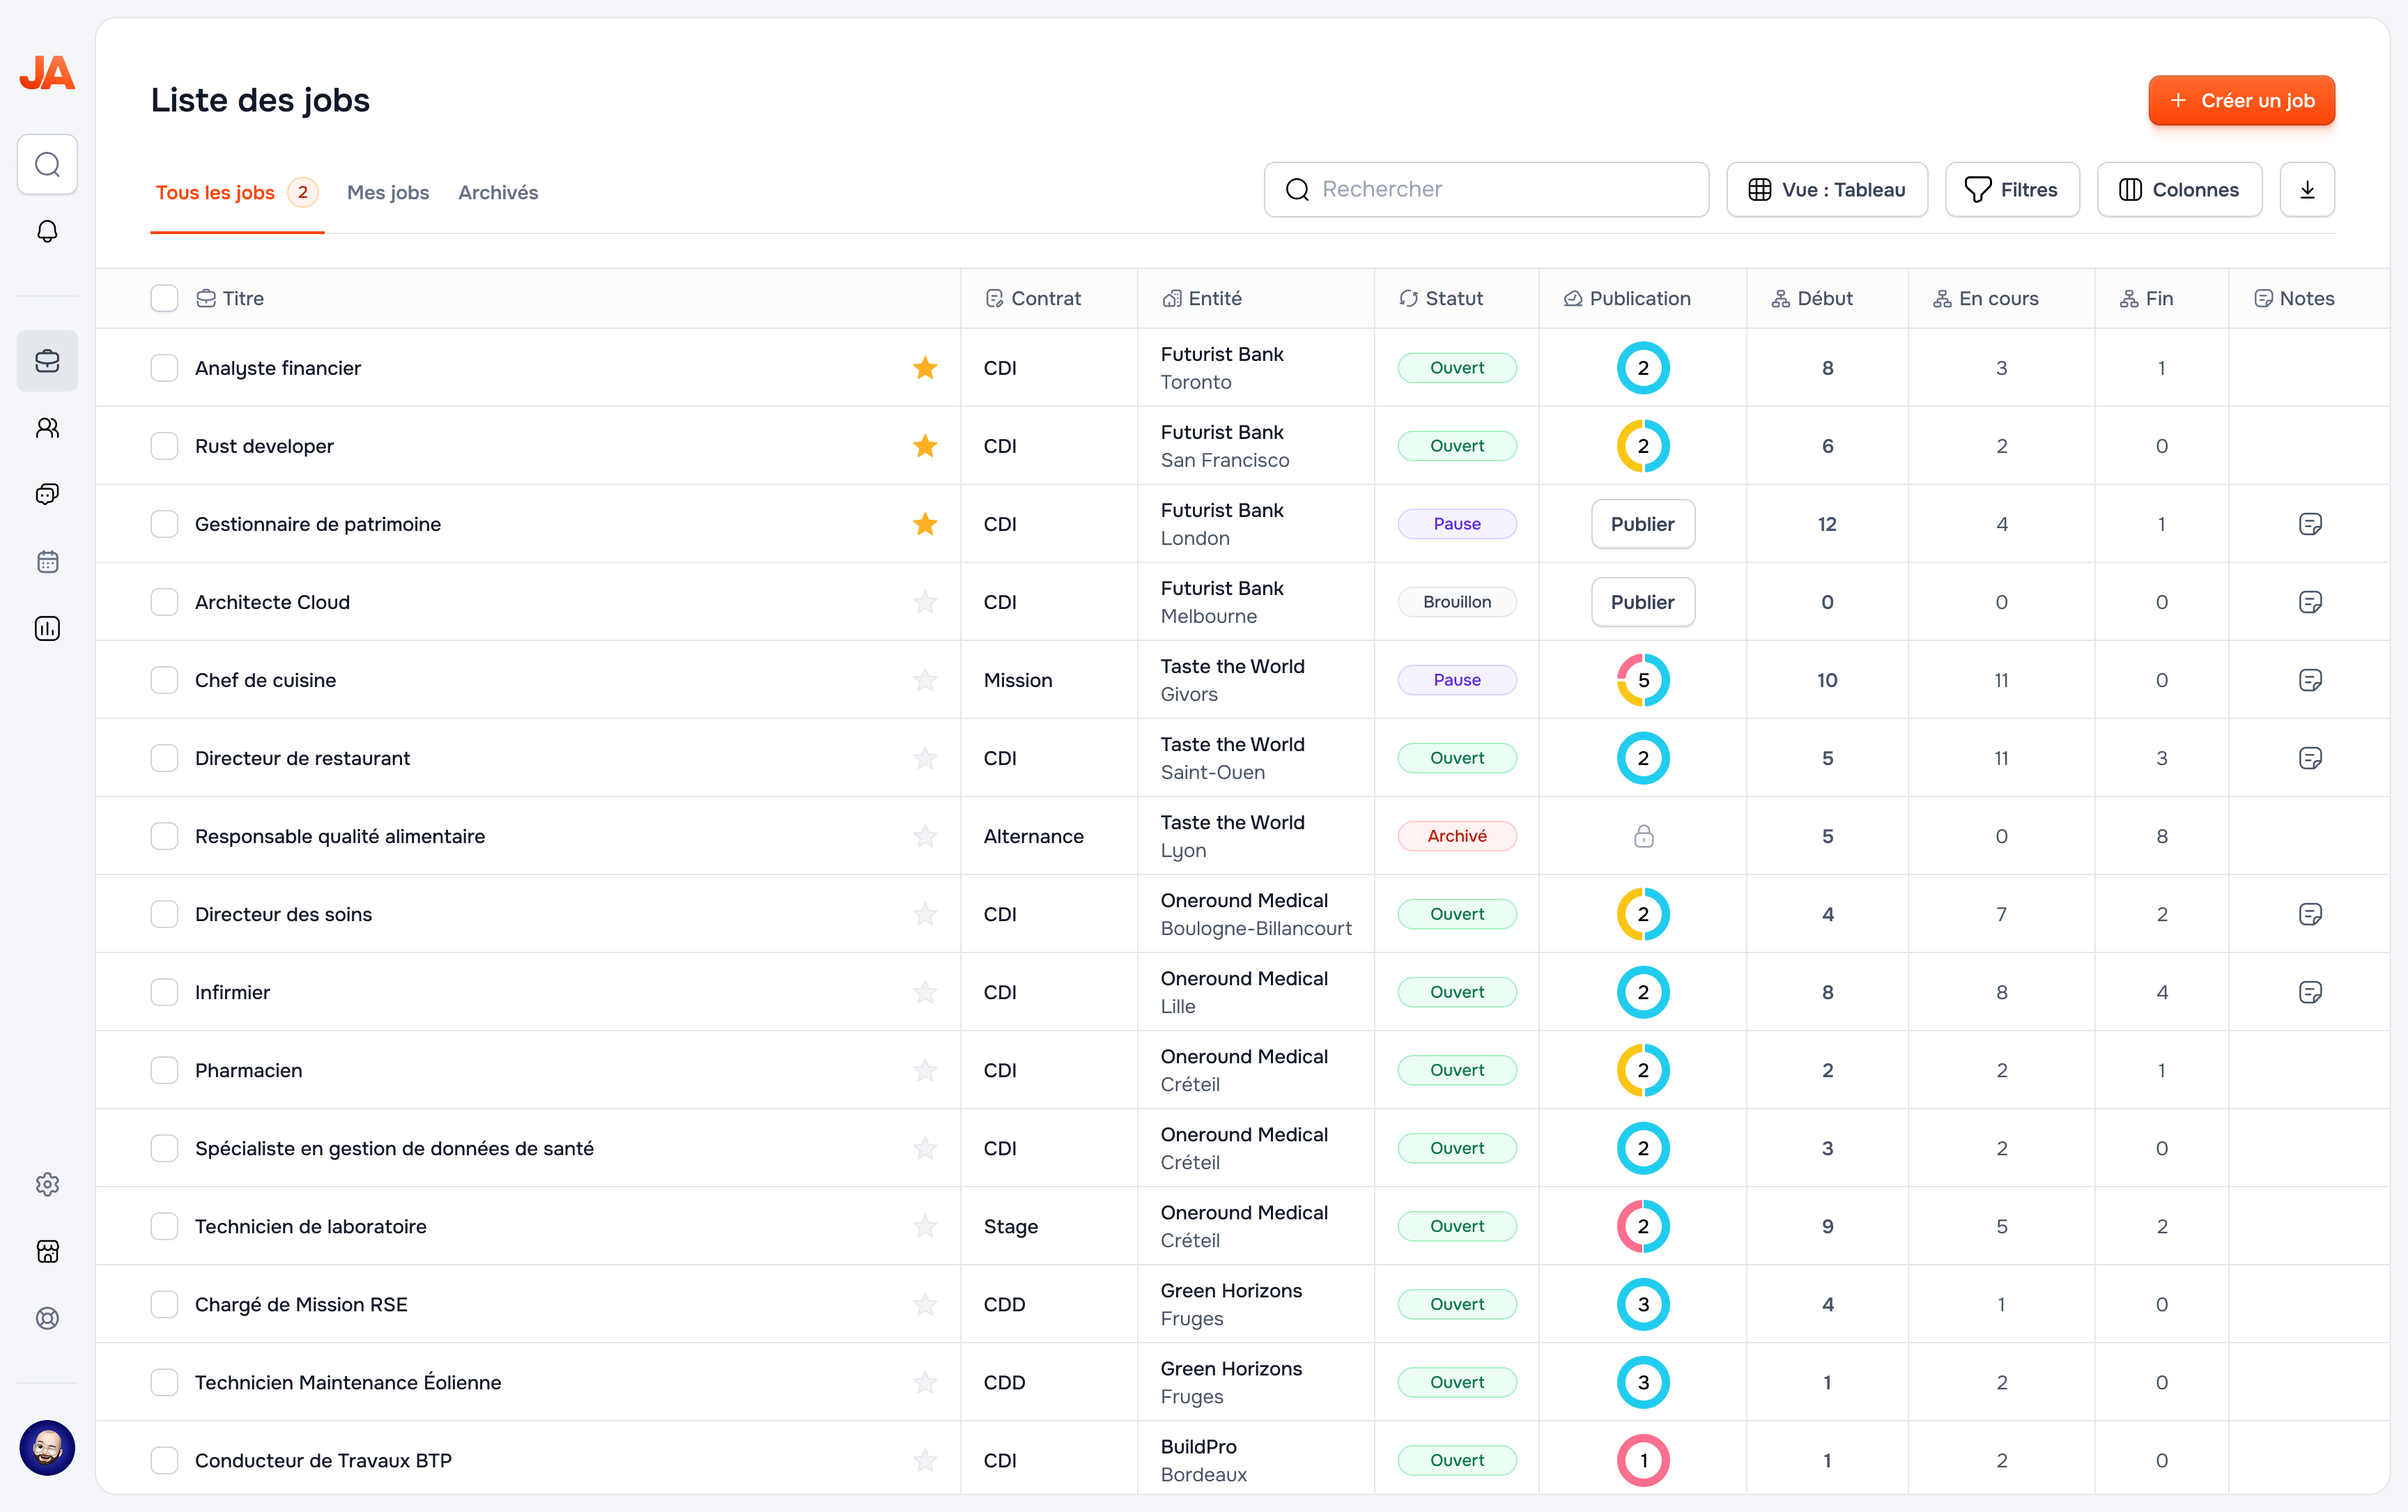Open the candidates (people) sidebar icon
Screen dimensions: 2408x1512
47,428
